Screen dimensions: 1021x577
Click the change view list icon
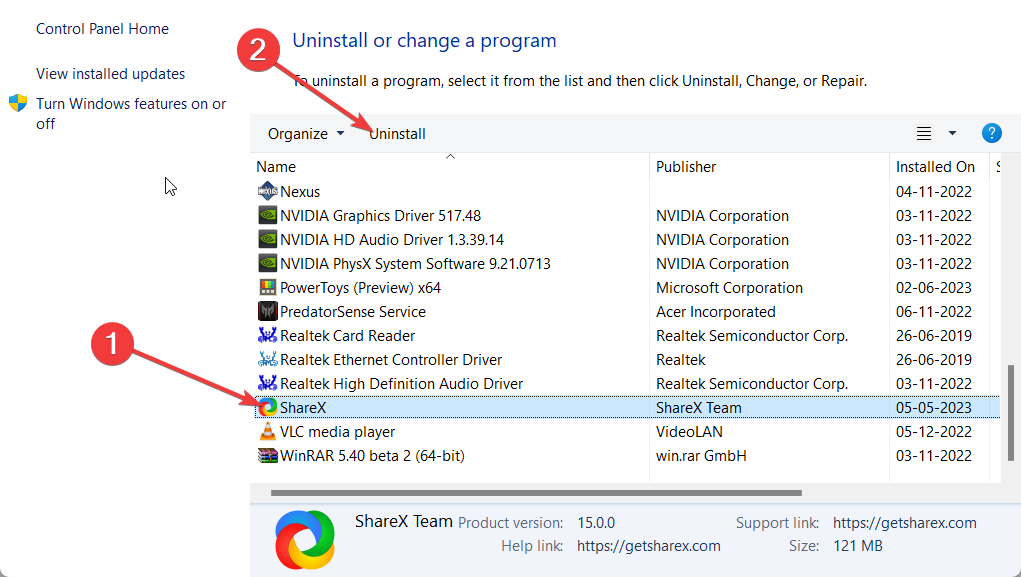click(923, 134)
